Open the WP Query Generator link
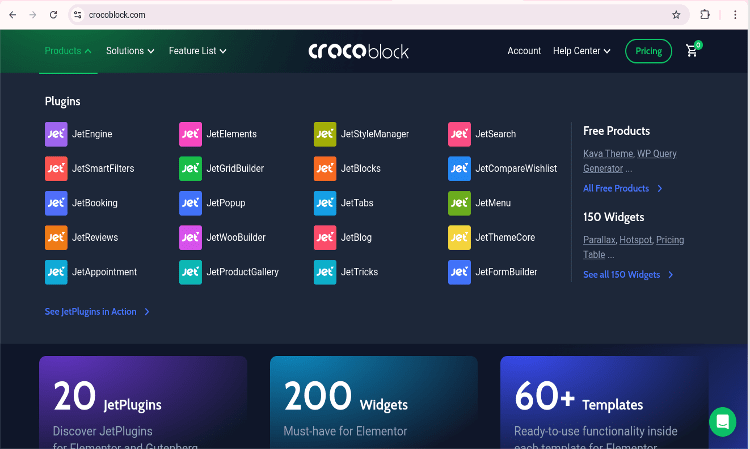This screenshot has height=449, width=750. click(x=630, y=161)
